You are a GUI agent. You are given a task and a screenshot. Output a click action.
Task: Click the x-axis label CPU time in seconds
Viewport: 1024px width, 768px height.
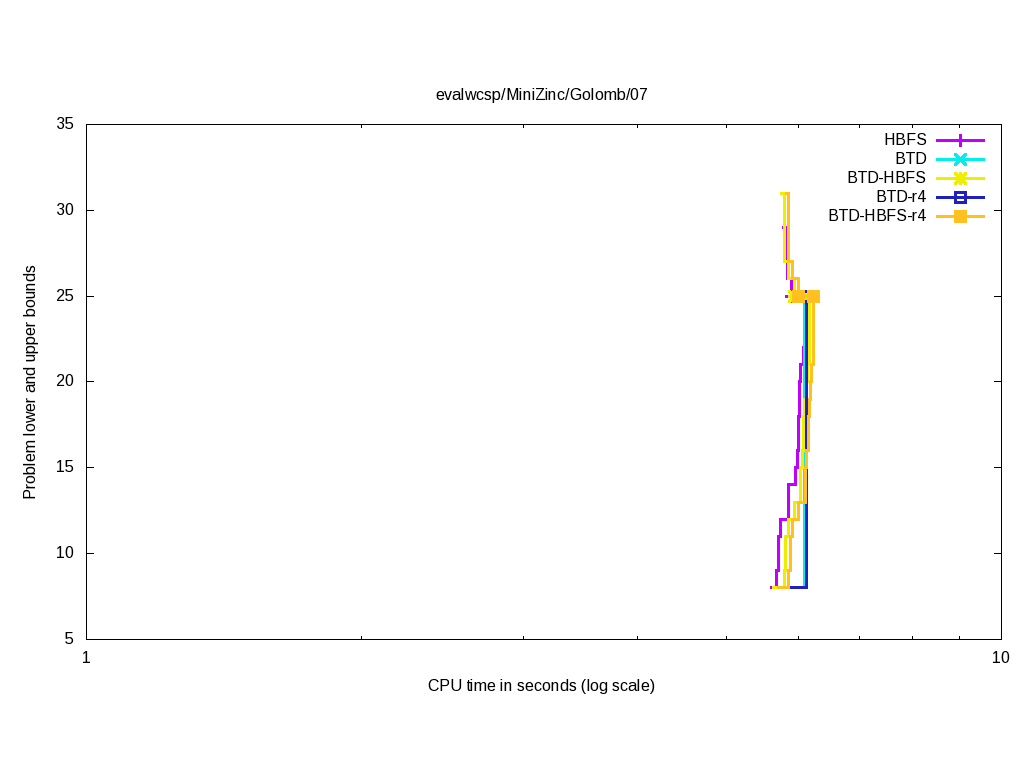(x=541, y=686)
